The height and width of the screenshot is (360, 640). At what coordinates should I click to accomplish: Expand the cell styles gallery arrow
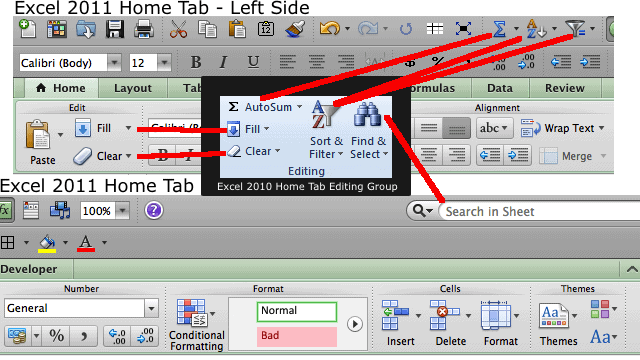355,324
